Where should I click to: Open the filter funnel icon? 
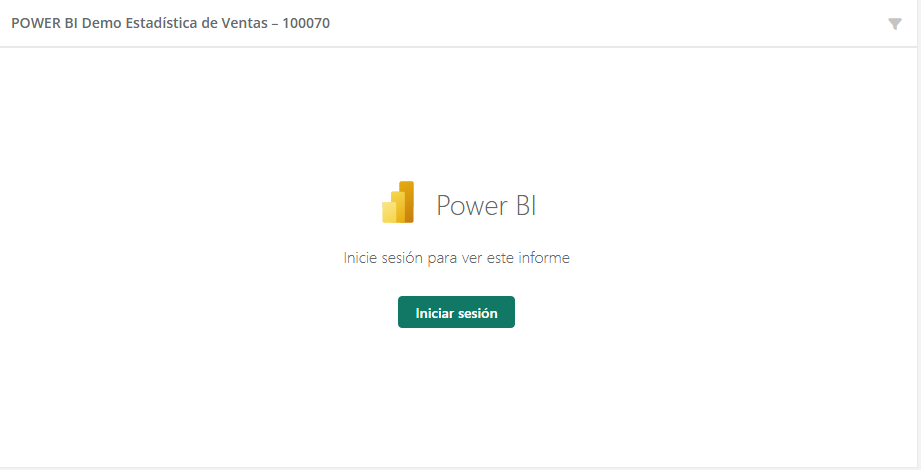[x=895, y=24]
